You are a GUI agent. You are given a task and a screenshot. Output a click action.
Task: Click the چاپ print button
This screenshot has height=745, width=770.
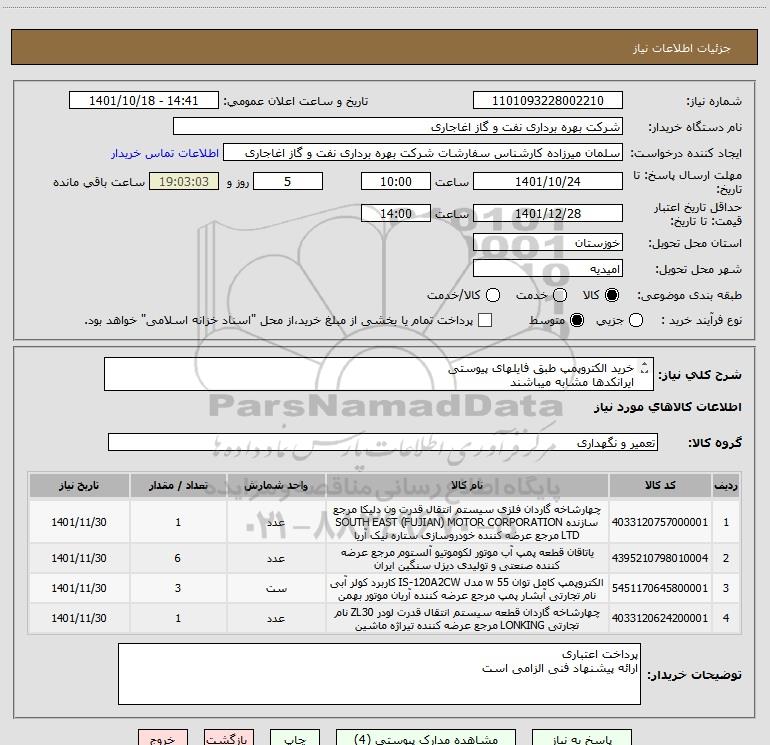(x=295, y=738)
